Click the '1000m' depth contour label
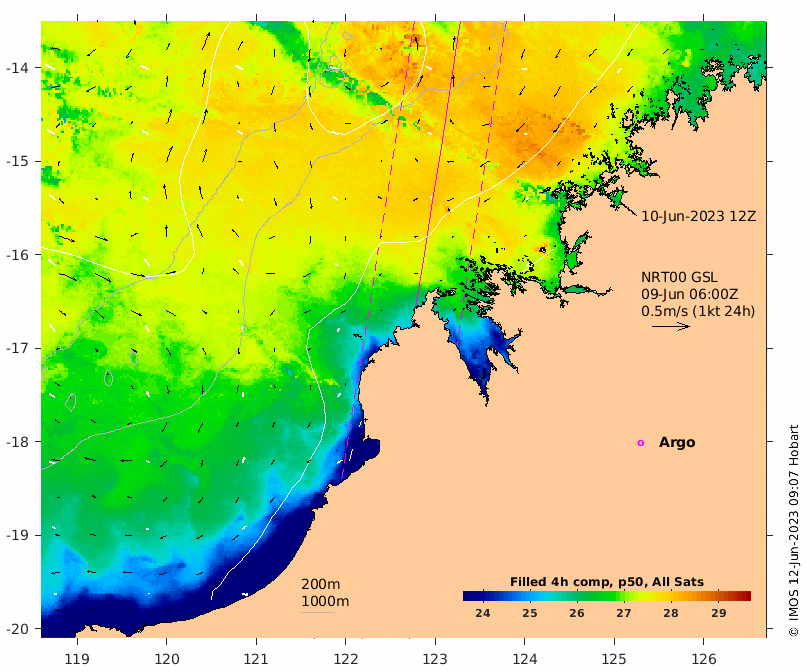The height and width of the screenshot is (672, 810). [325, 601]
